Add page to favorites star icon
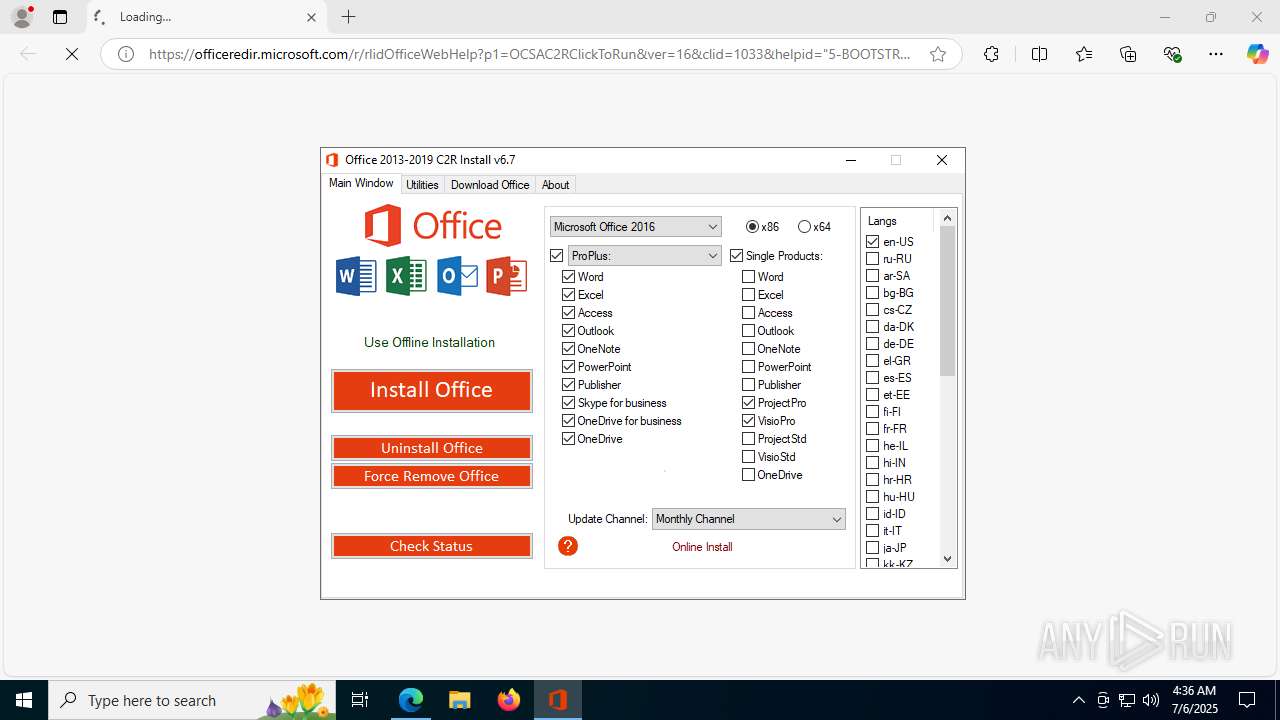 coord(938,54)
